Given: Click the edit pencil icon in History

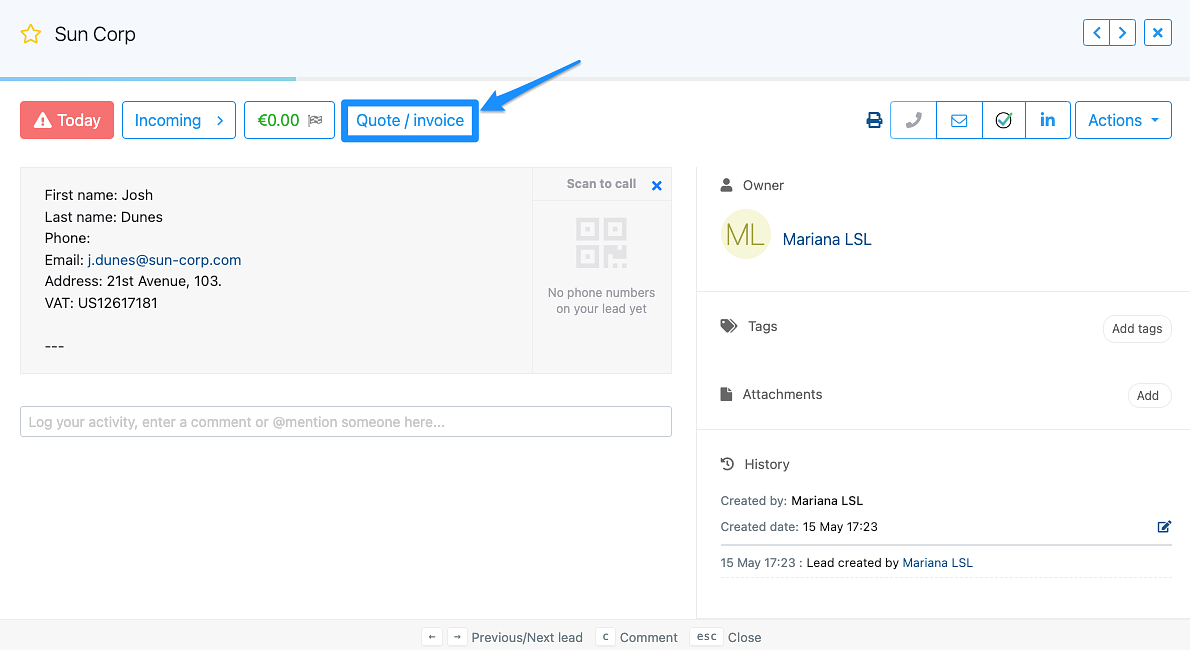Looking at the screenshot, I should click(1164, 526).
